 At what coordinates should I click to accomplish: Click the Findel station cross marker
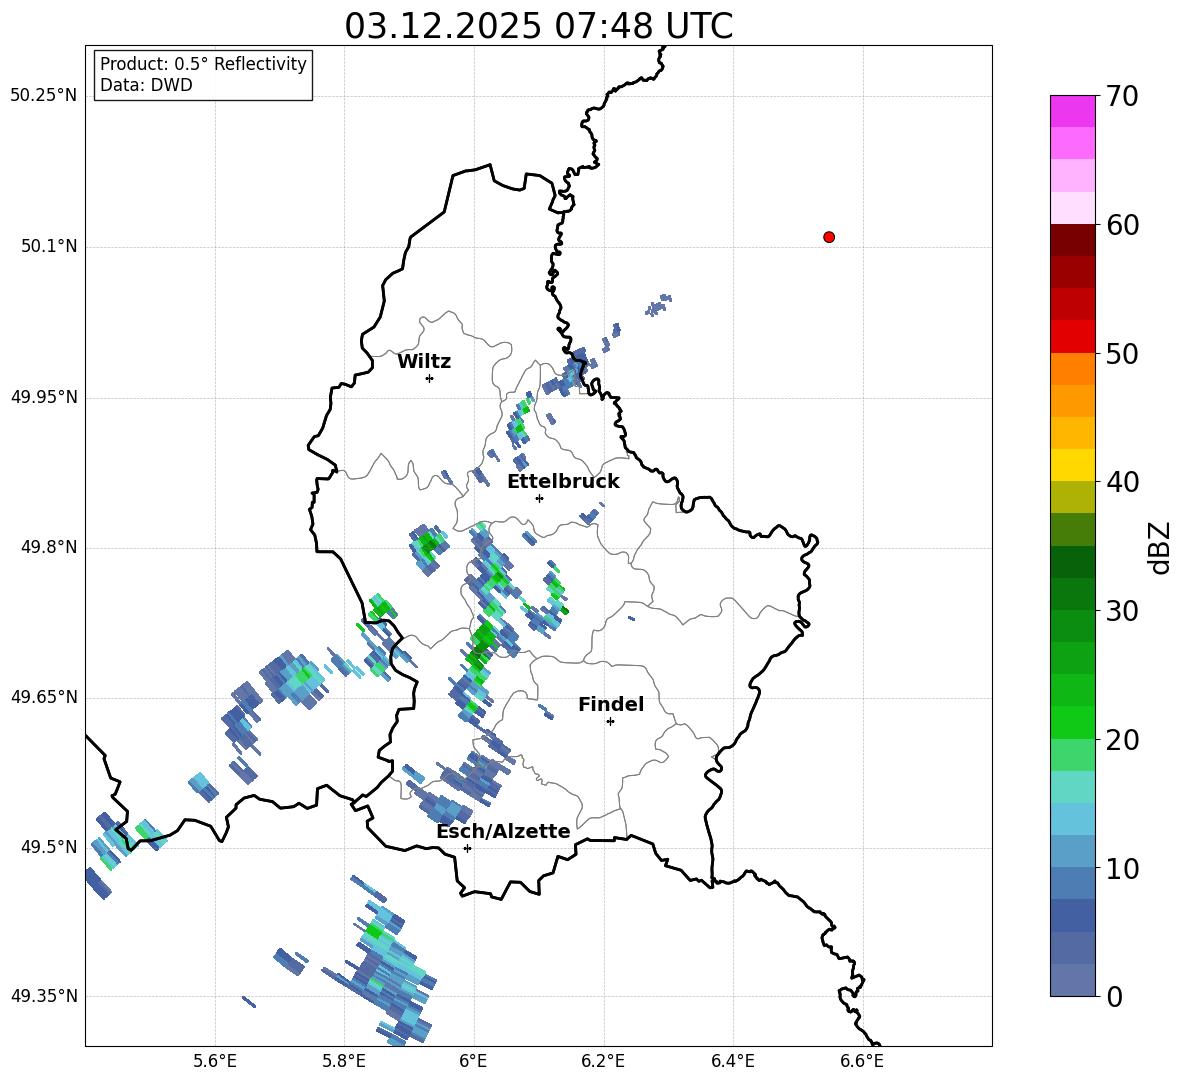coord(610,722)
